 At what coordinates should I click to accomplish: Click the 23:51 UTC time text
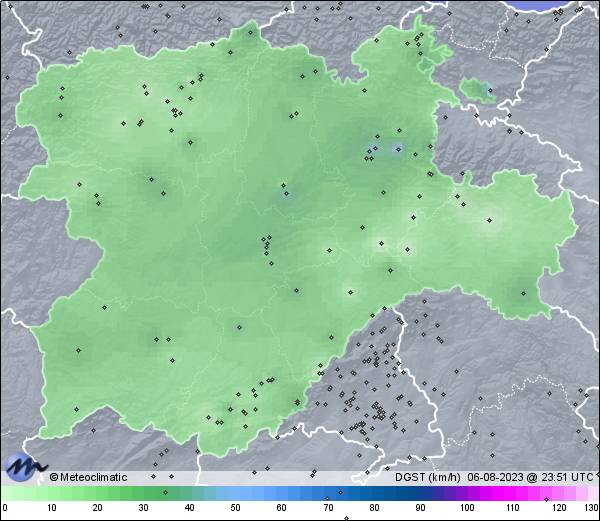click(566, 477)
